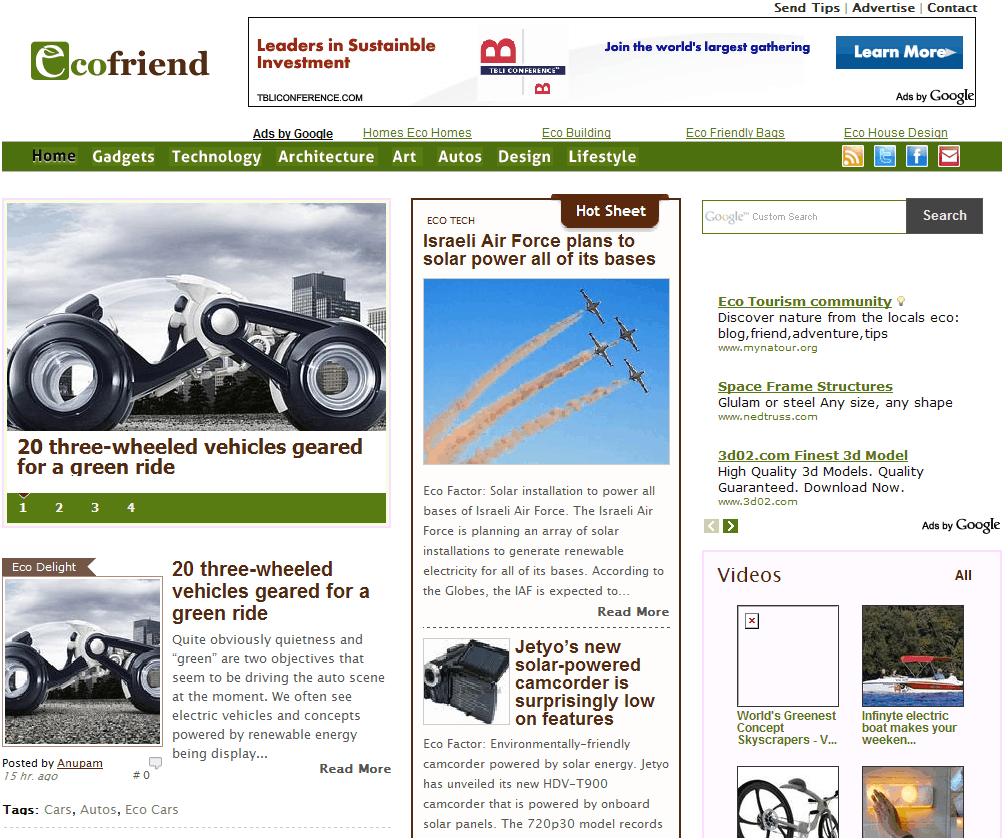
Task: Read More on Israeli Air Force article
Action: (633, 612)
